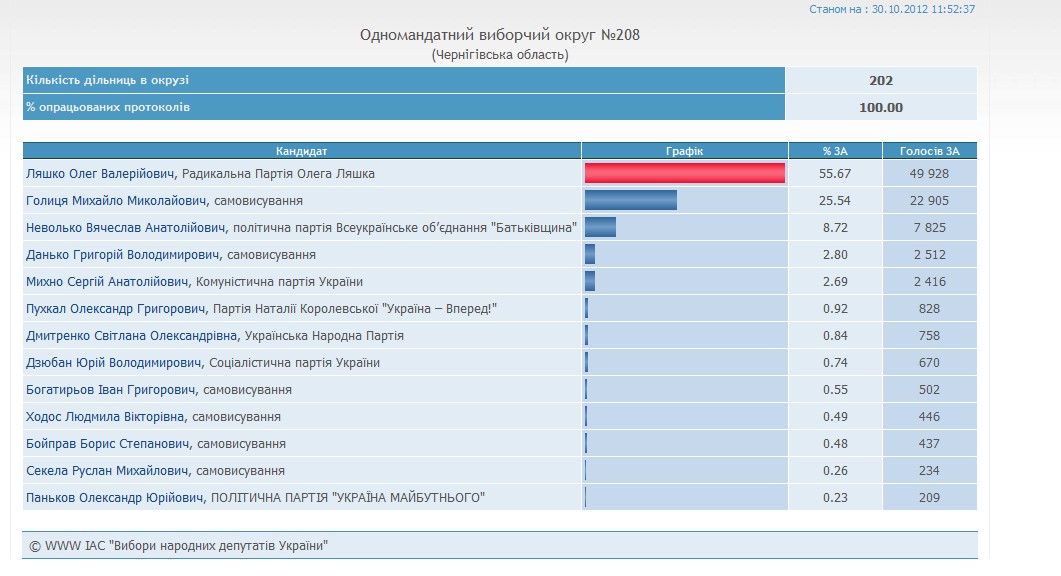Click Дзюбан Юрій Володимирович name
Viewport: 1061px width, 576px height.
pos(114,363)
